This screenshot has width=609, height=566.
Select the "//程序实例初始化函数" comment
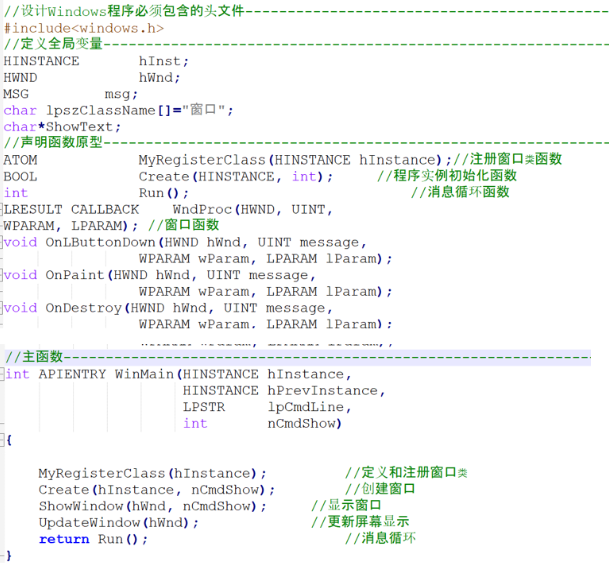pos(447,176)
